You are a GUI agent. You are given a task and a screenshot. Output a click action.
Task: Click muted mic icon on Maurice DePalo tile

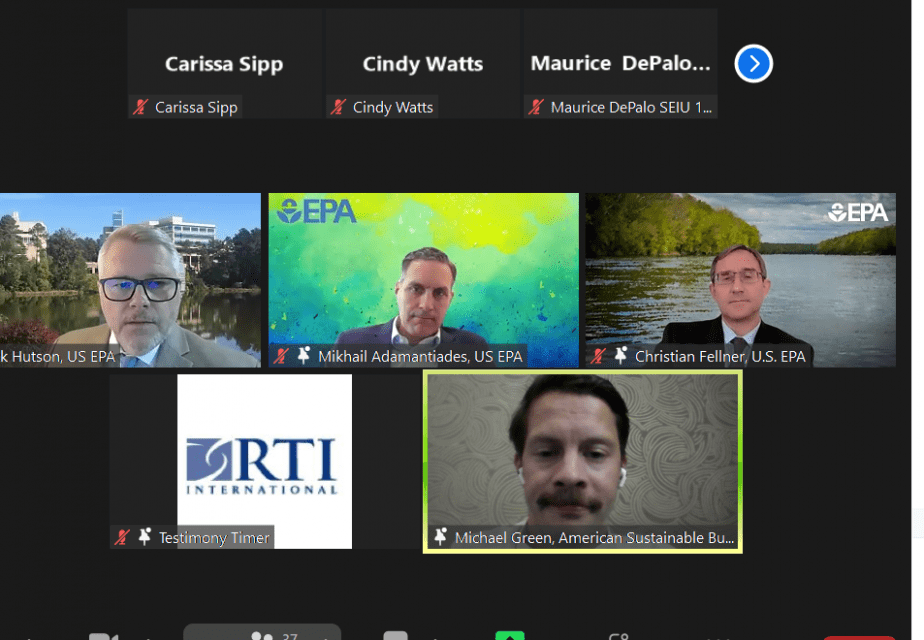pyautogui.click(x=537, y=107)
